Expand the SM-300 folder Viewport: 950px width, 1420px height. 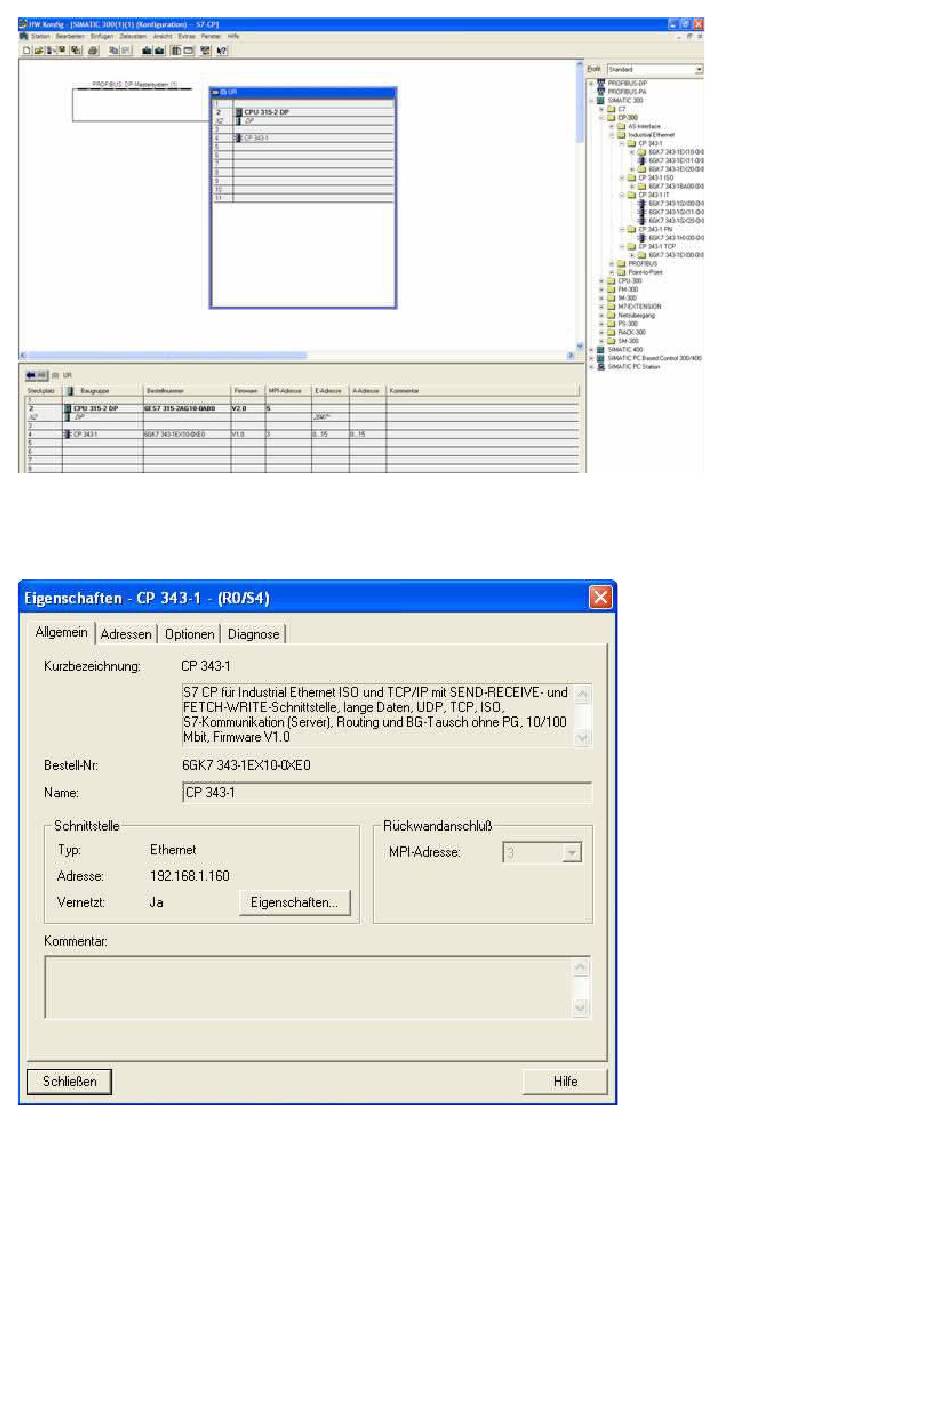[602, 340]
